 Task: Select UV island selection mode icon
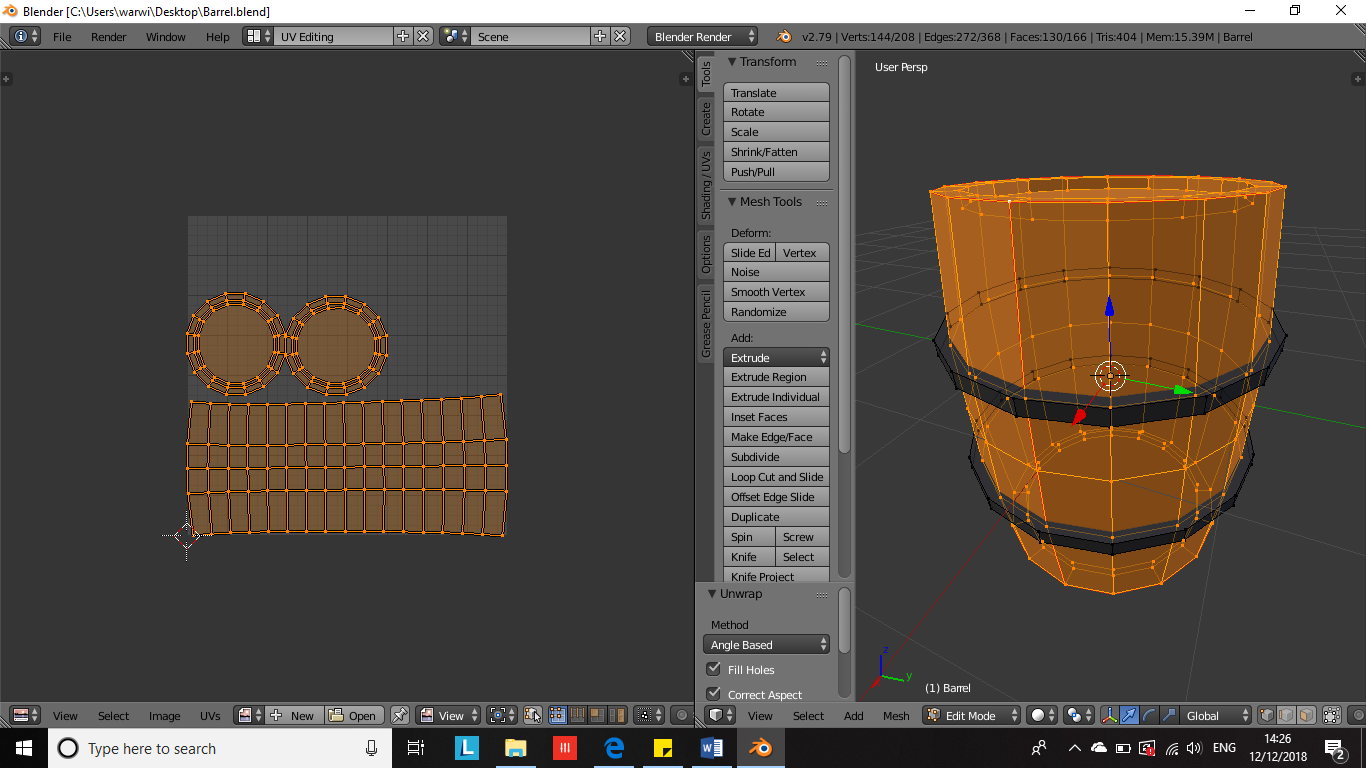click(615, 715)
